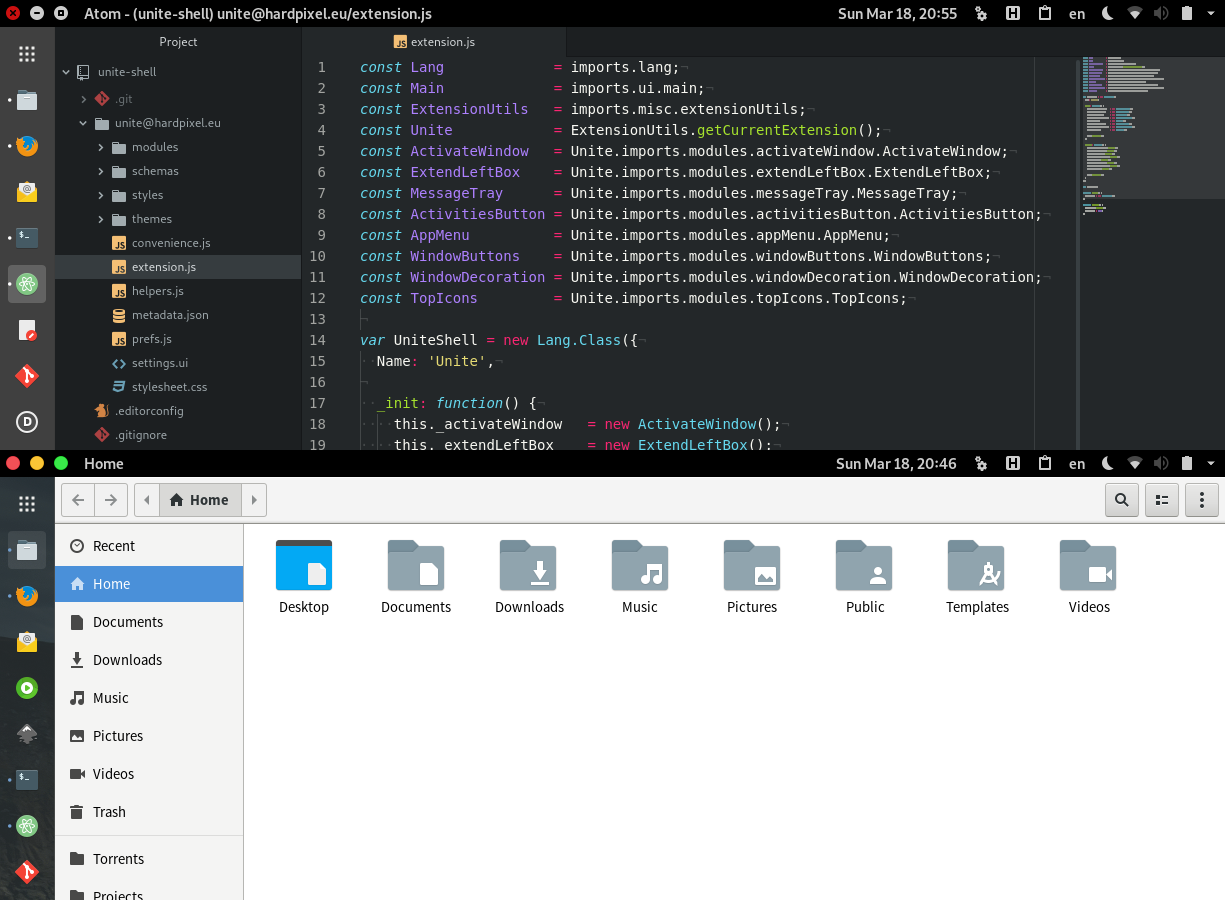Click green play icon in Files screen dock
Viewport: 1225px width, 900px height.
[x=27, y=687]
